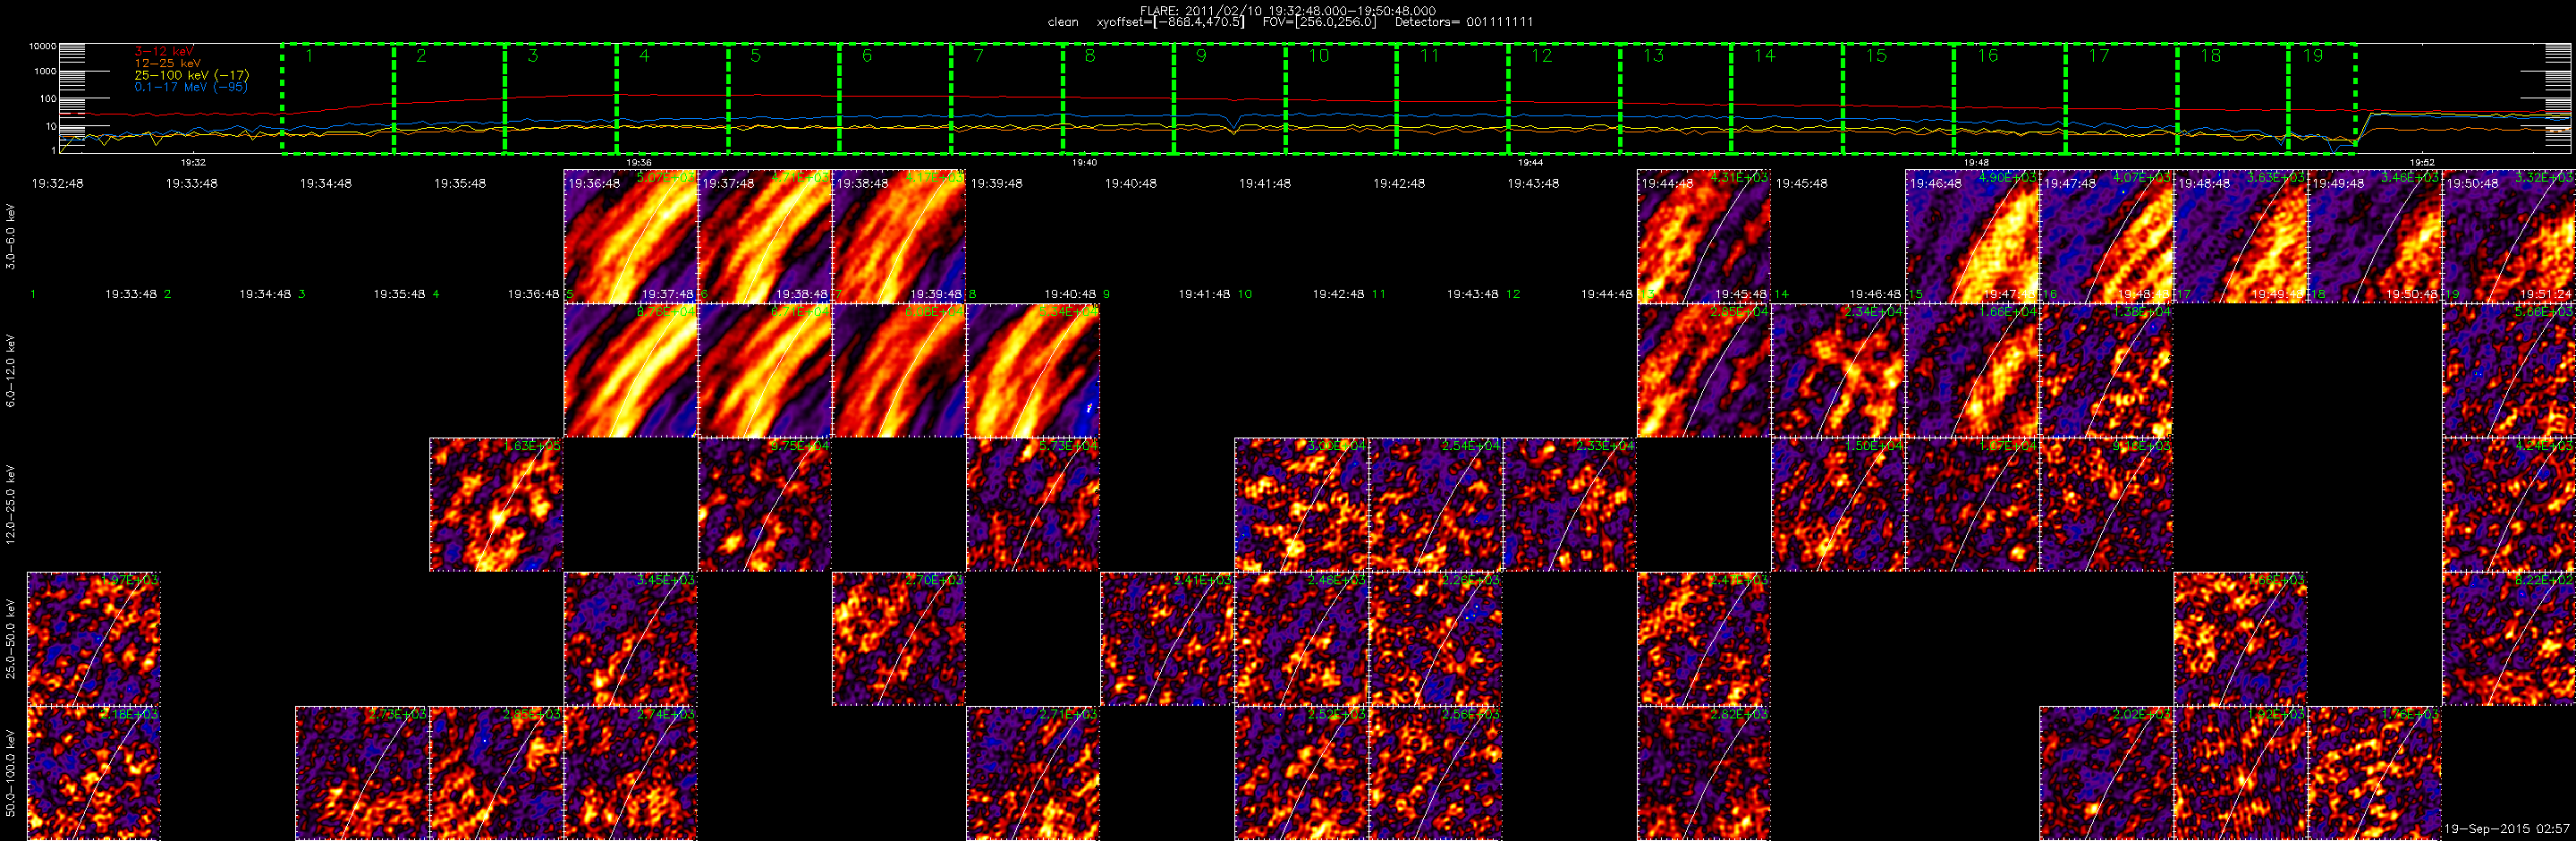This screenshot has height=841, width=2576.
Task: Open the 19:50:48 image labeled 3.32E+03
Action: point(2509,236)
